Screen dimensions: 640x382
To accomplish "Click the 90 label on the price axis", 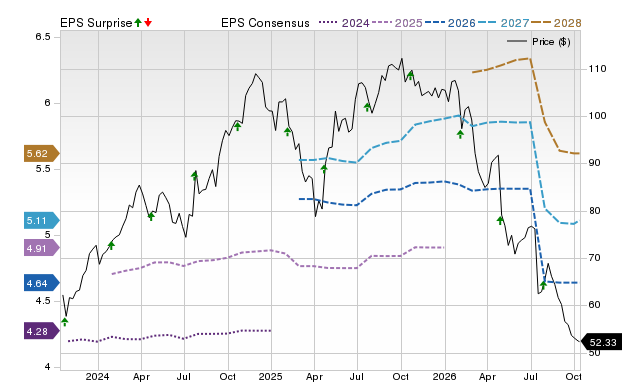I will pos(594,163).
